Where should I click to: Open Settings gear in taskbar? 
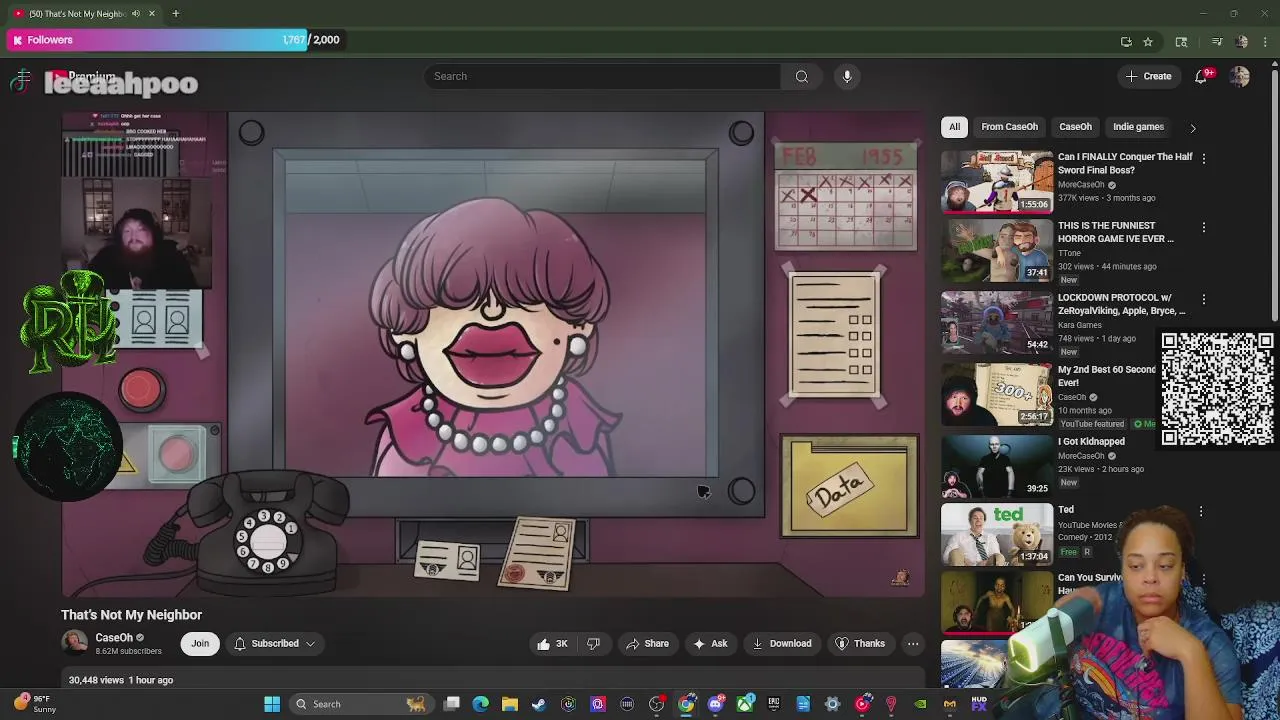(x=832, y=704)
